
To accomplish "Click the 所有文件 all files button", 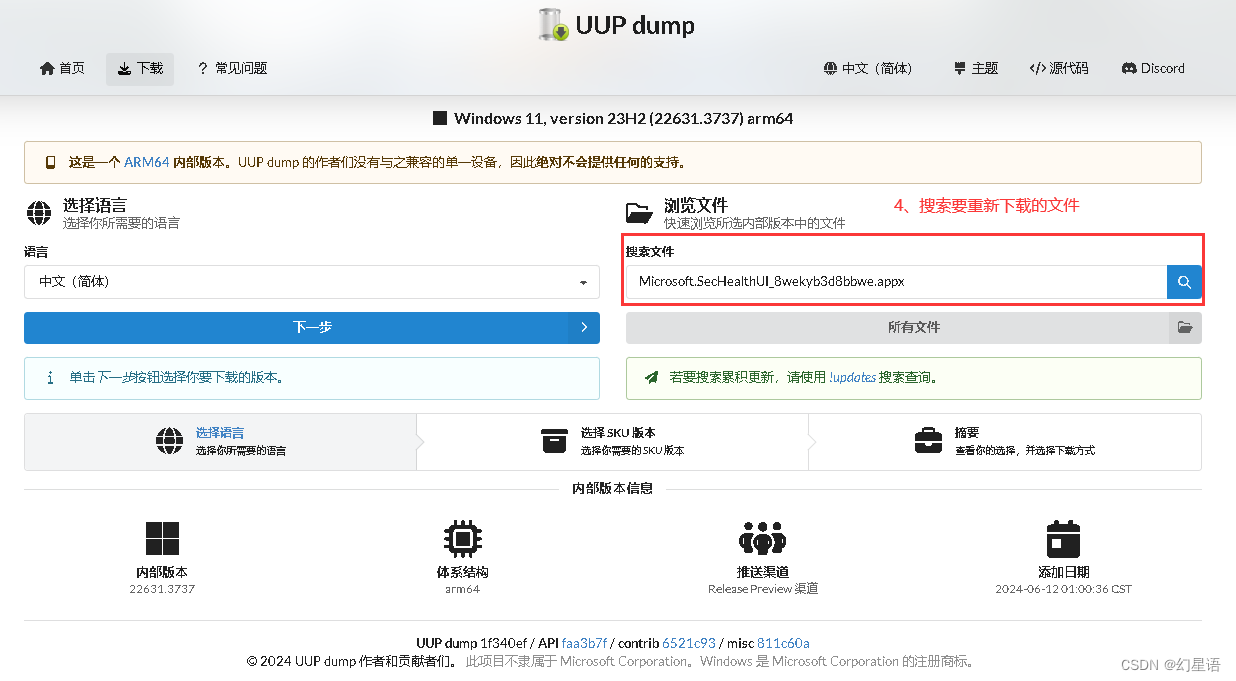I will 914,328.
